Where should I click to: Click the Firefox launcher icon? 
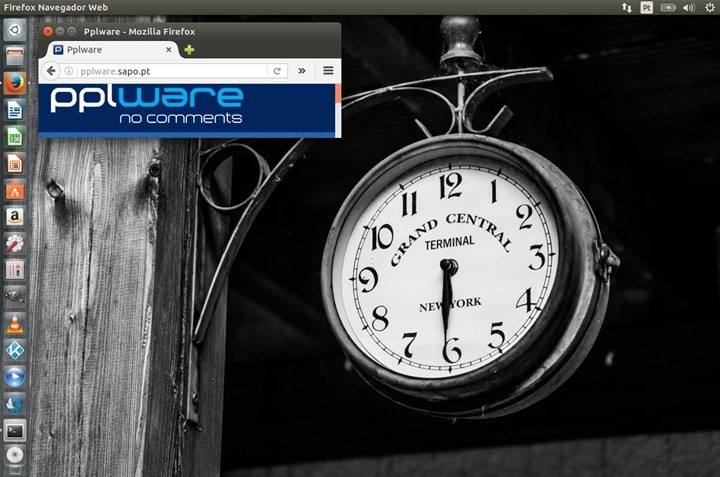(x=15, y=84)
